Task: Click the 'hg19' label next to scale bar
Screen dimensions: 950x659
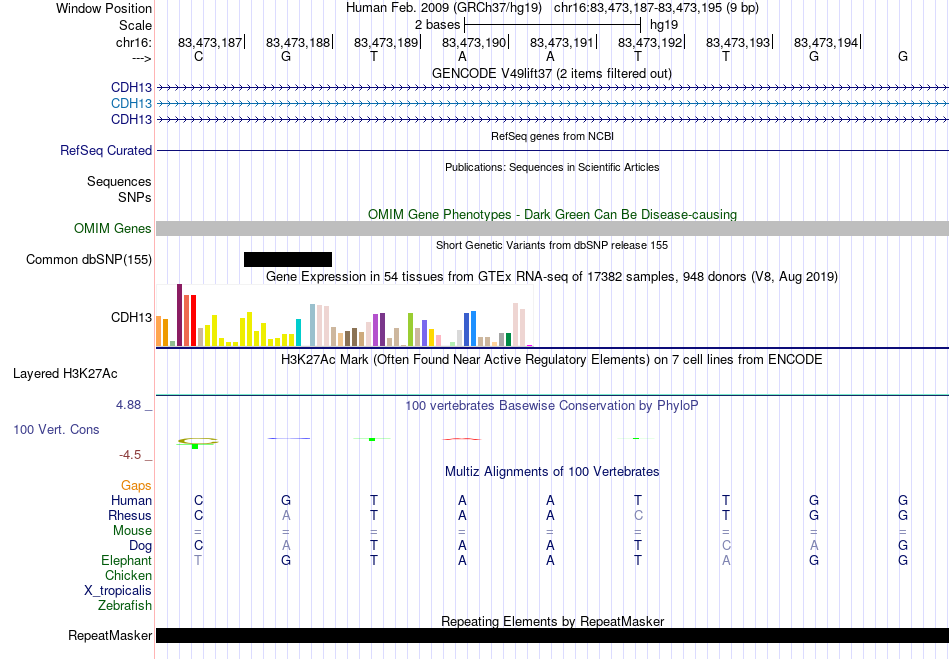Action: [x=663, y=25]
